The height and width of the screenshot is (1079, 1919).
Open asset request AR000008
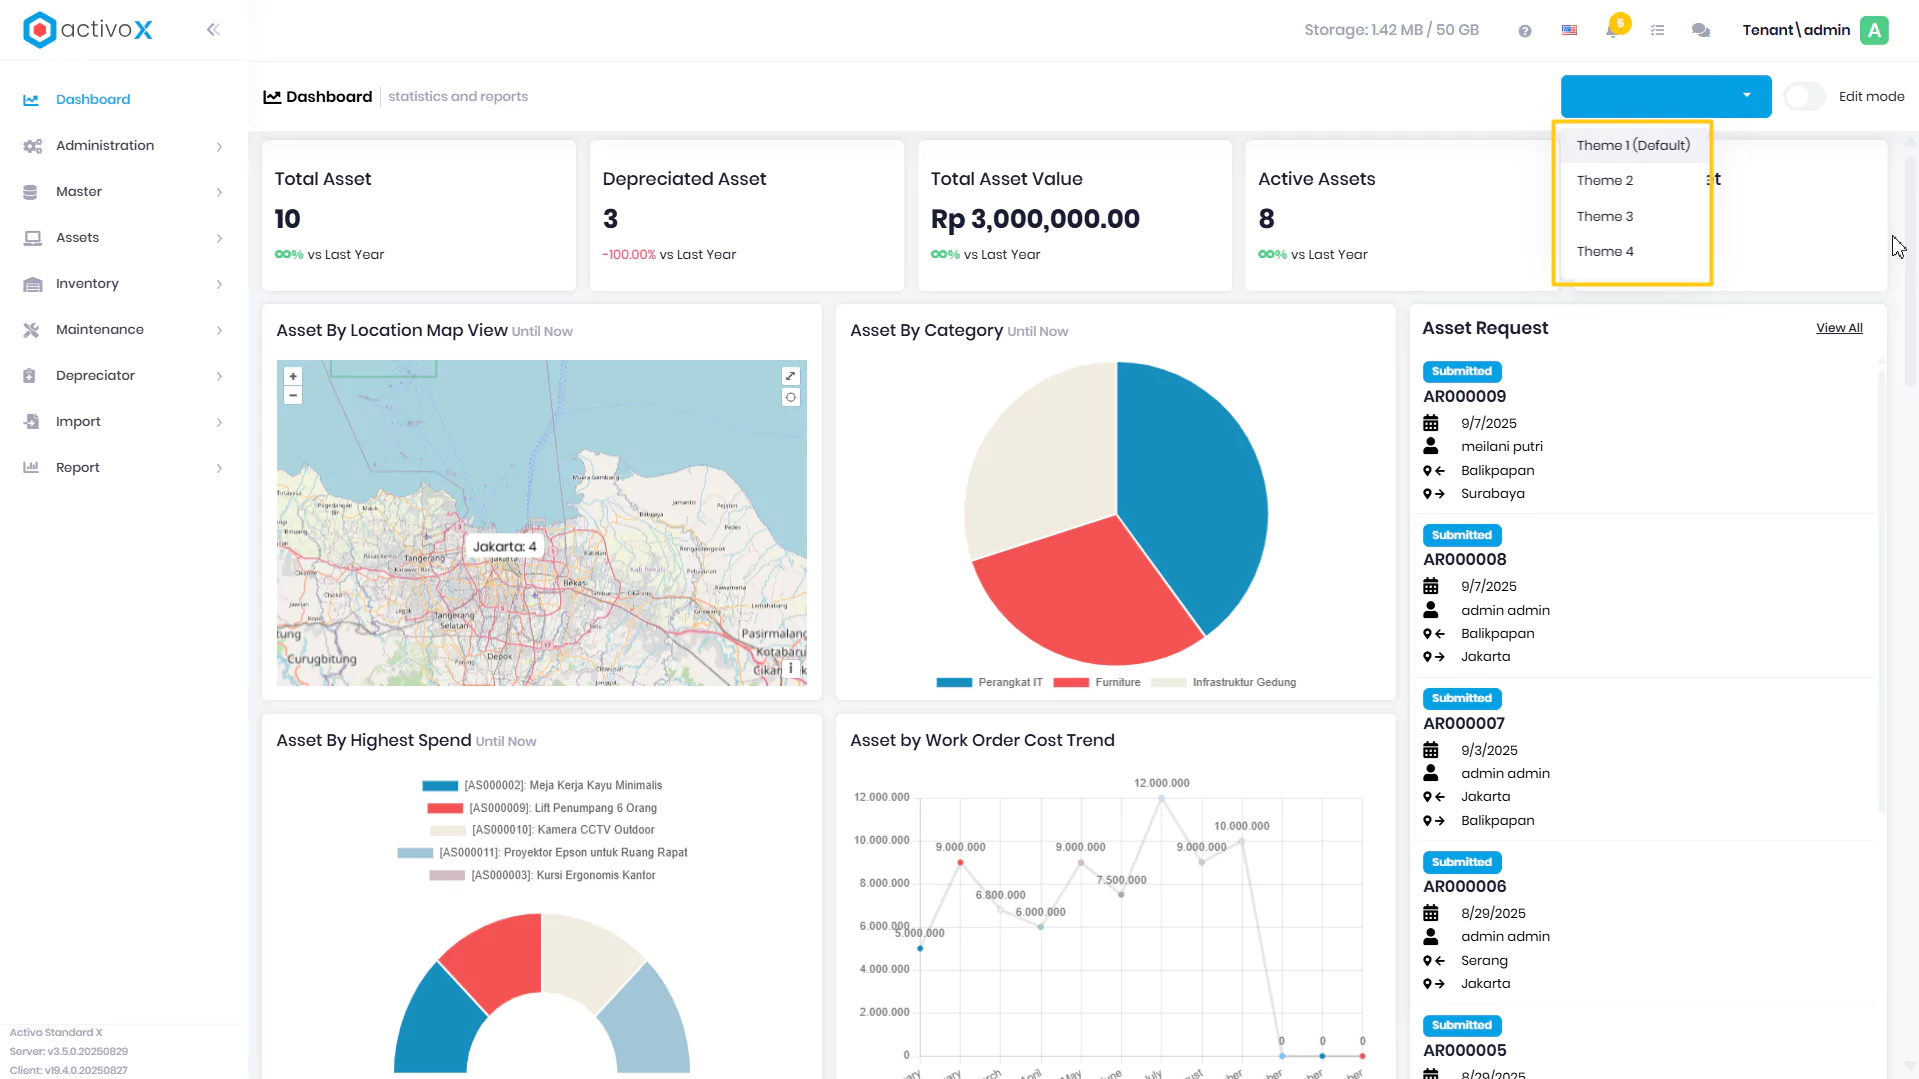pyautogui.click(x=1464, y=560)
